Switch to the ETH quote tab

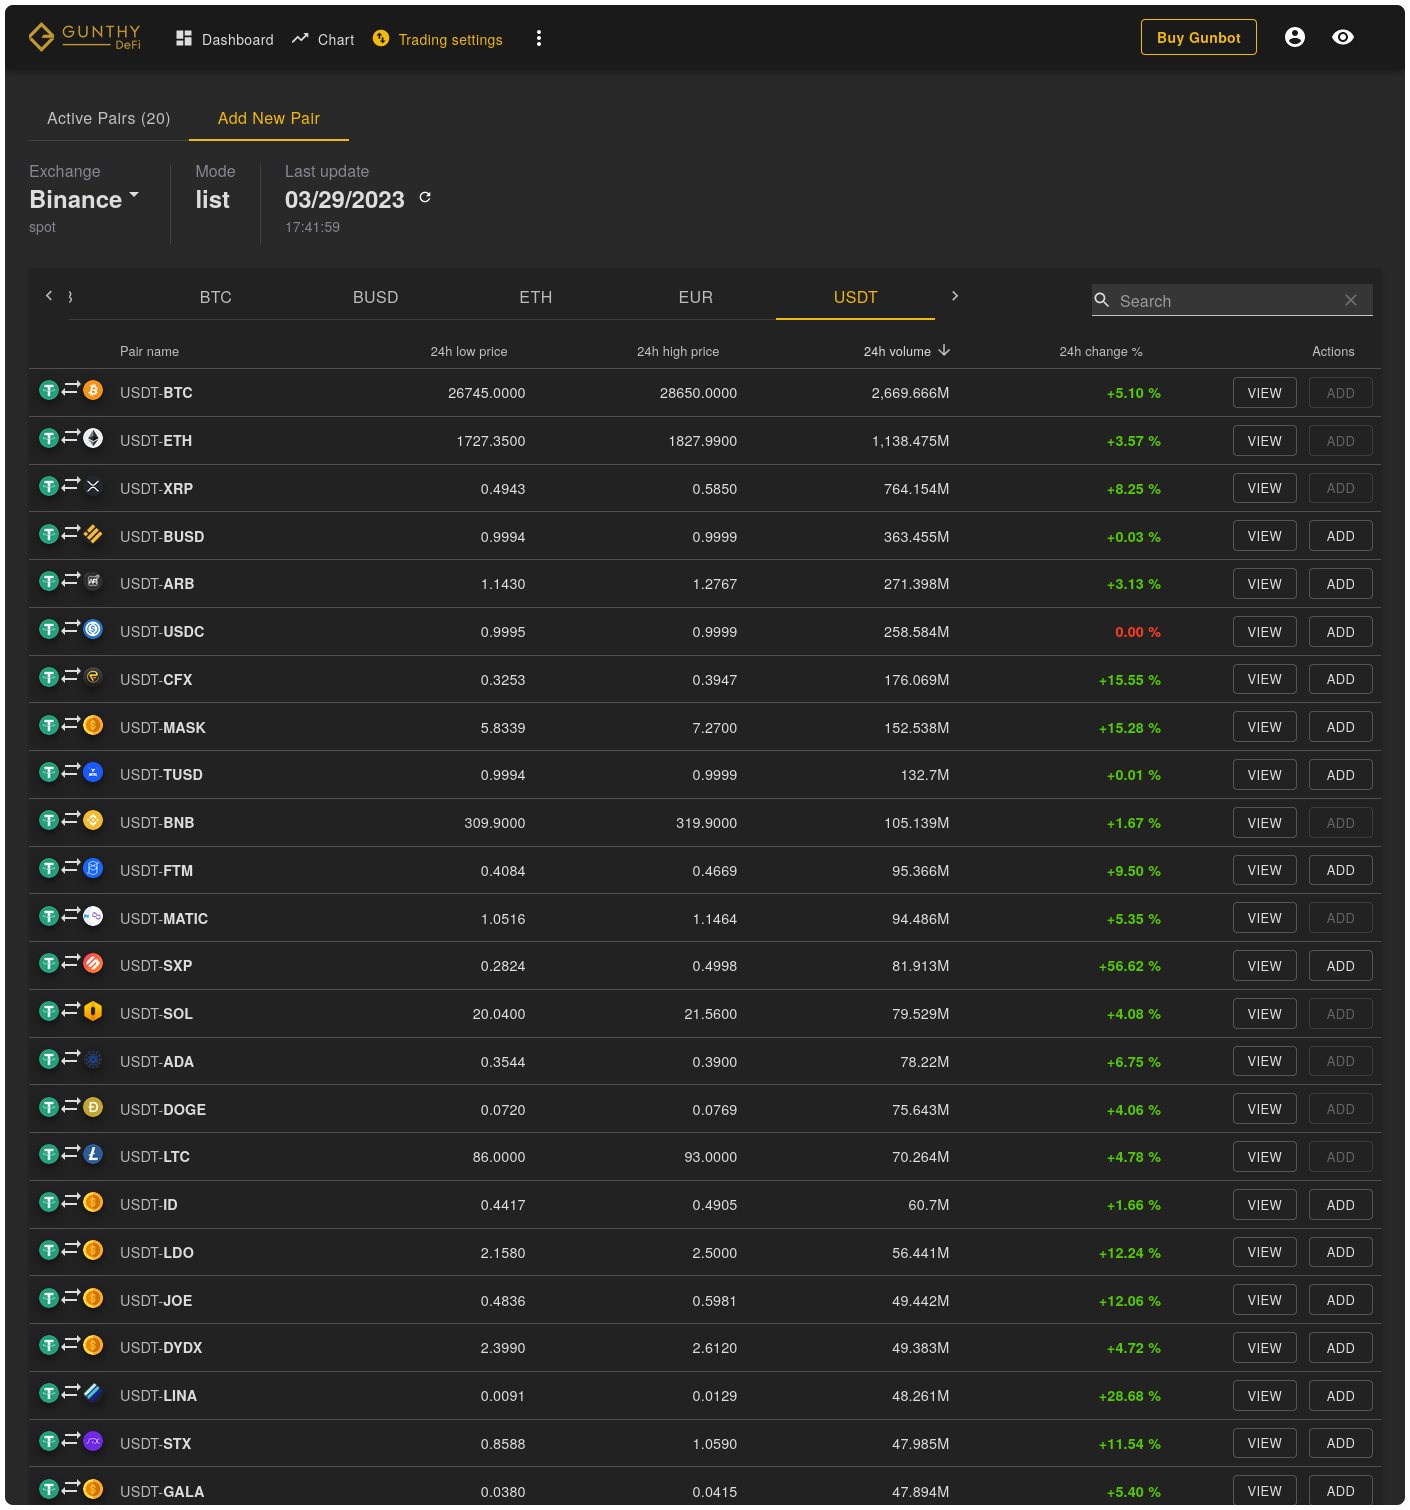tap(536, 297)
